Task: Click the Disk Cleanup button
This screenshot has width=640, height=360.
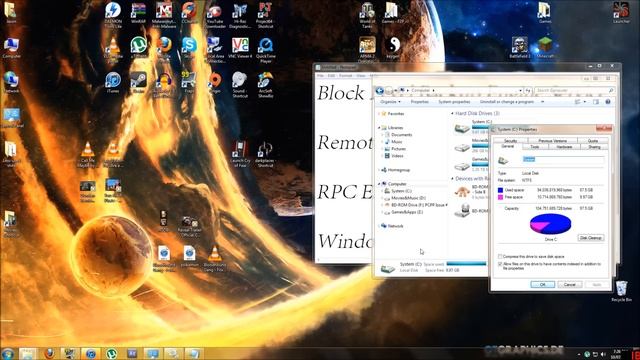Action: (x=591, y=238)
